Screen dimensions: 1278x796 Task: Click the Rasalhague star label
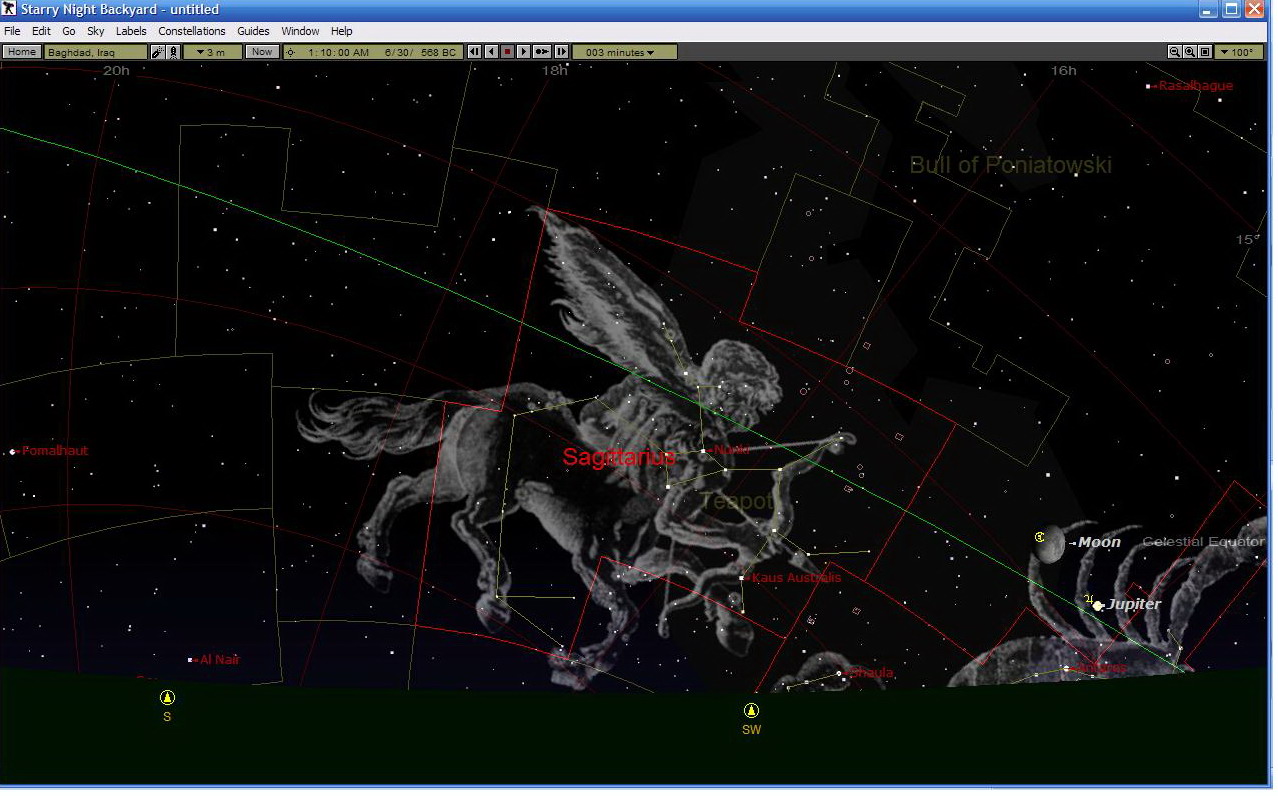(x=1196, y=86)
